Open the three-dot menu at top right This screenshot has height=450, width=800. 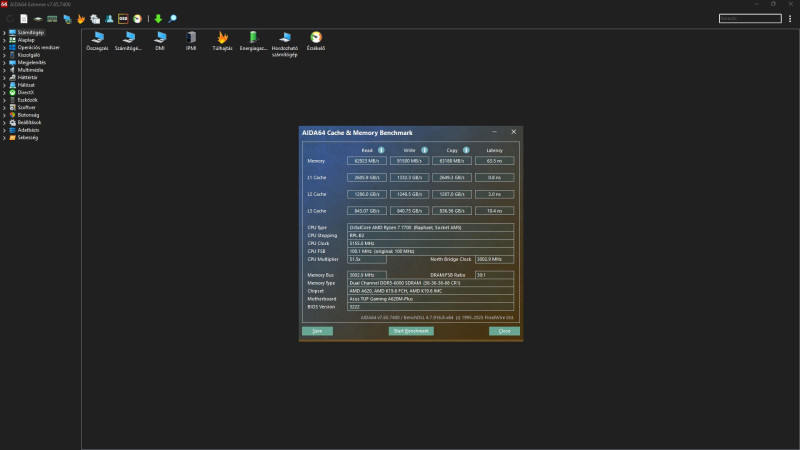[x=790, y=18]
